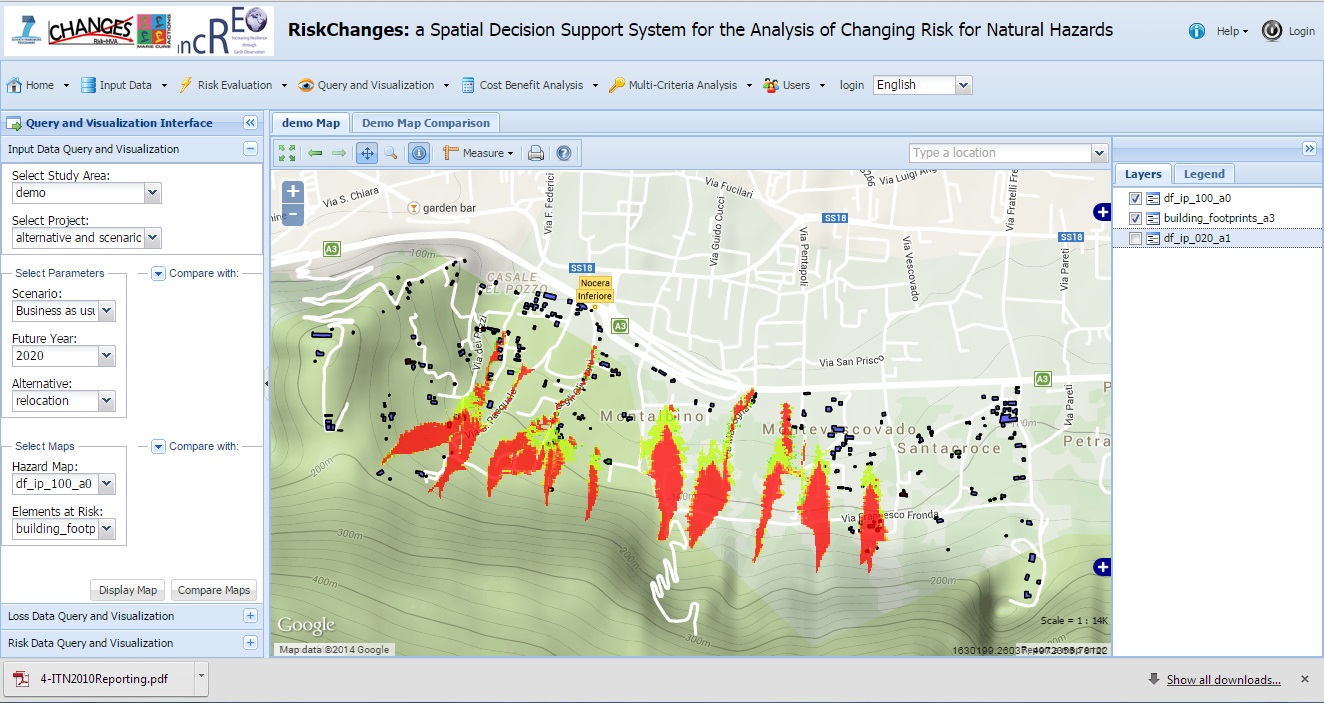Collapse Input Data Query and Visualization section
The image size is (1324, 703).
(x=250, y=149)
